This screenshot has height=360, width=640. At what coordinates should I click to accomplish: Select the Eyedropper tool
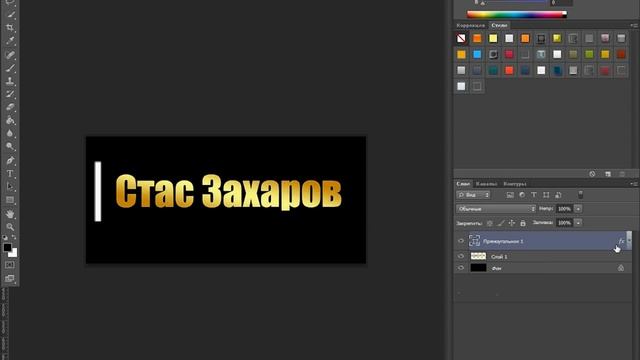point(10,41)
